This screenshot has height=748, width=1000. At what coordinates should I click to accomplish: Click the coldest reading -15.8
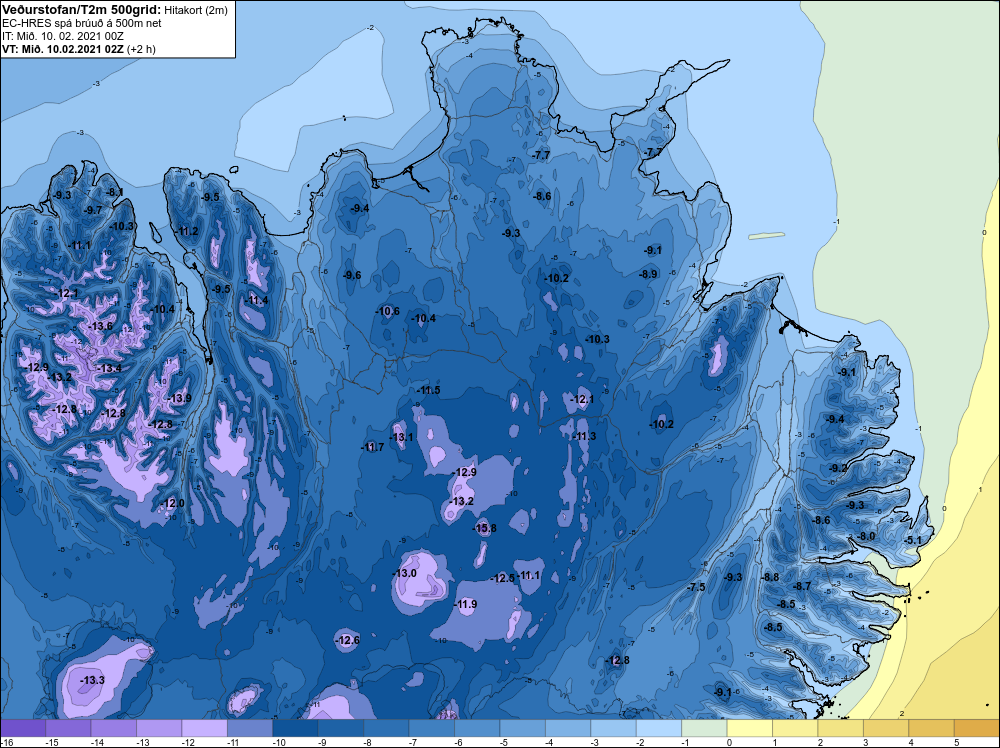(485, 528)
